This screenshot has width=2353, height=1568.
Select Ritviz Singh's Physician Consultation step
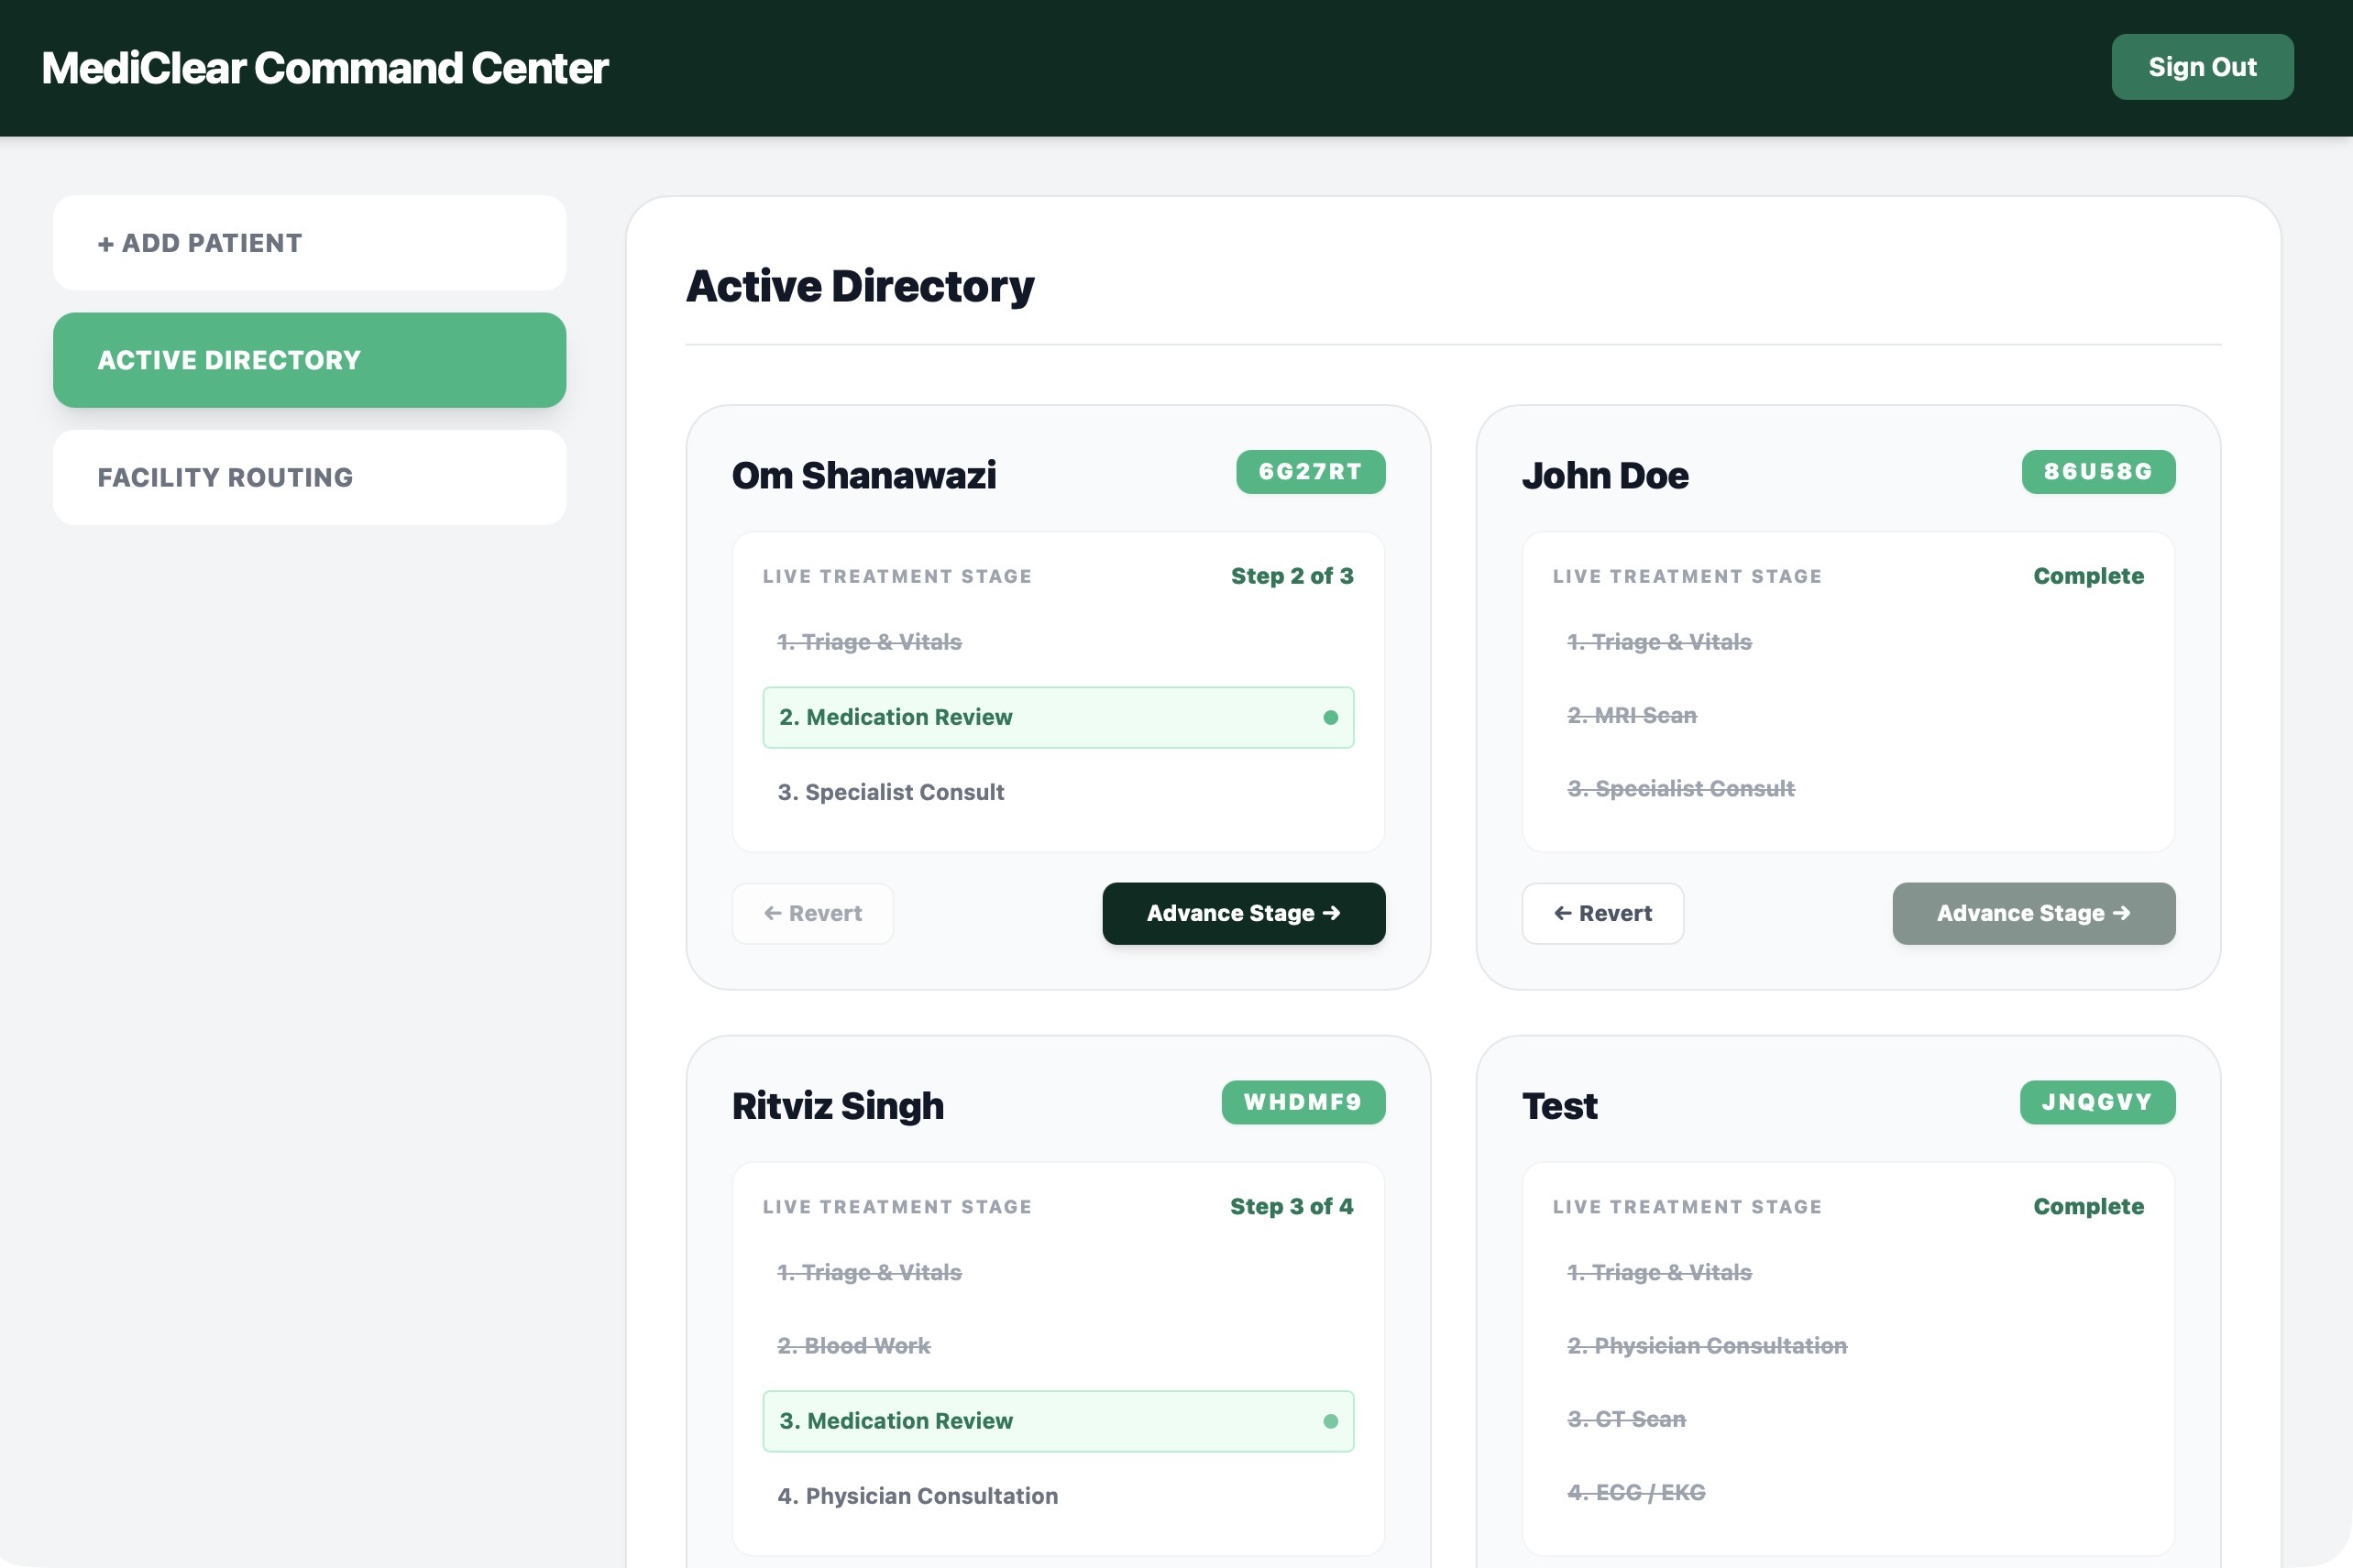pyautogui.click(x=917, y=1496)
